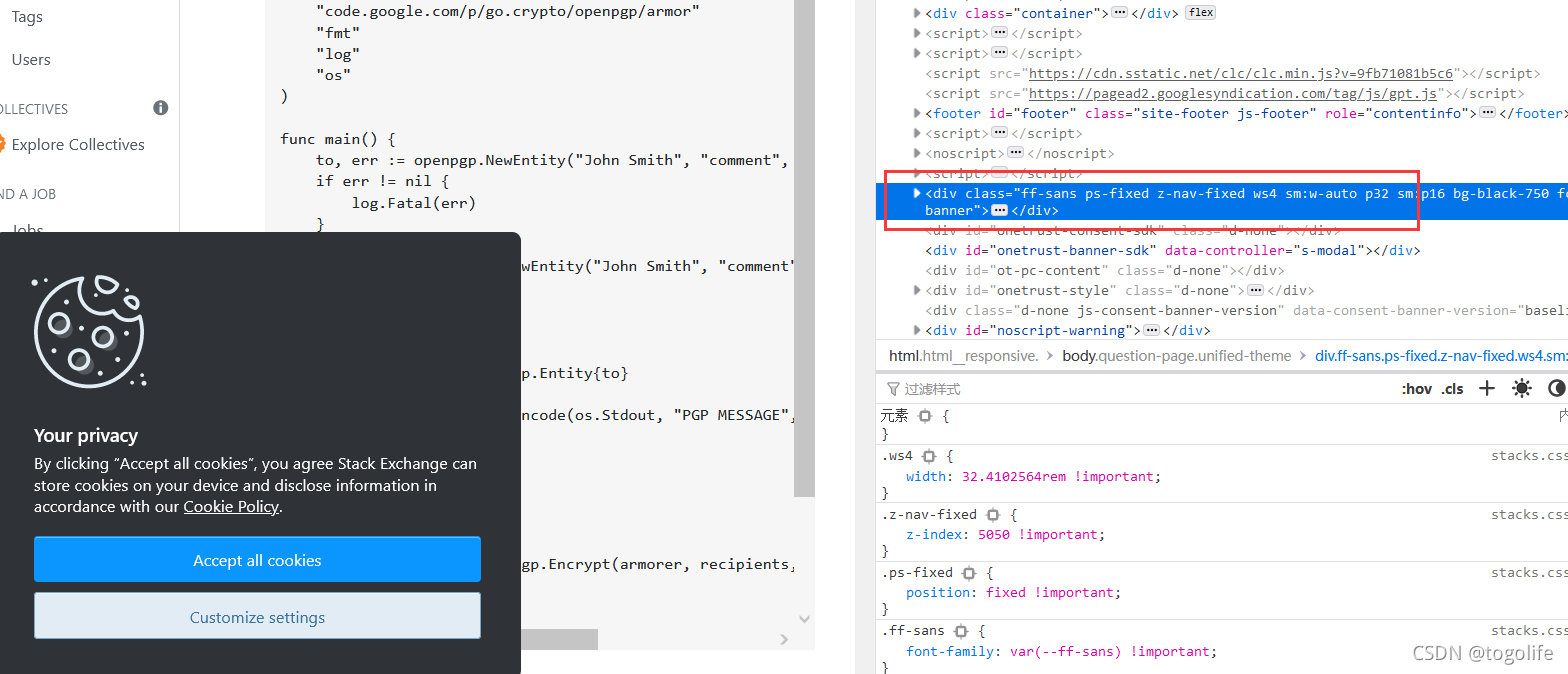This screenshot has height=674, width=1568.
Task: Open stacks.css source link of .ws4 rule
Action: point(1529,456)
